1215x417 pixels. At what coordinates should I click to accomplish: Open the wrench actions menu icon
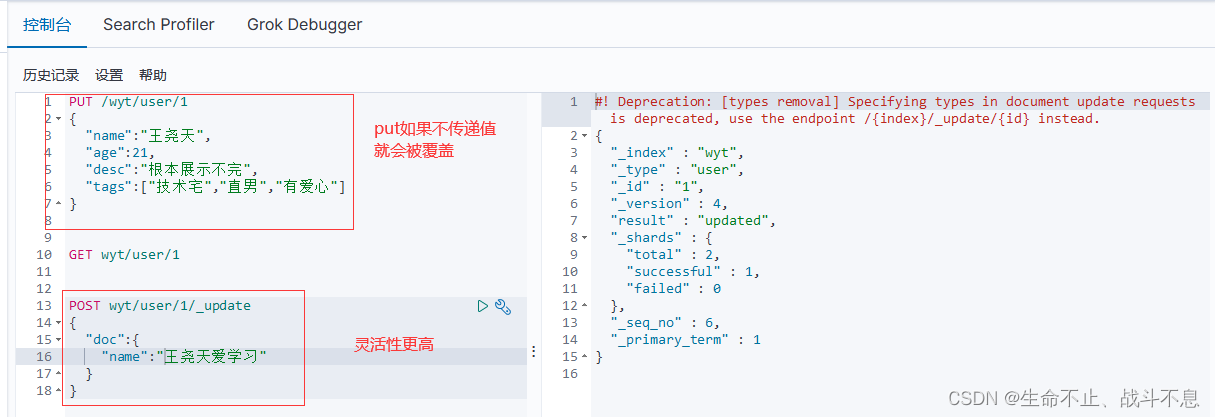[x=504, y=306]
